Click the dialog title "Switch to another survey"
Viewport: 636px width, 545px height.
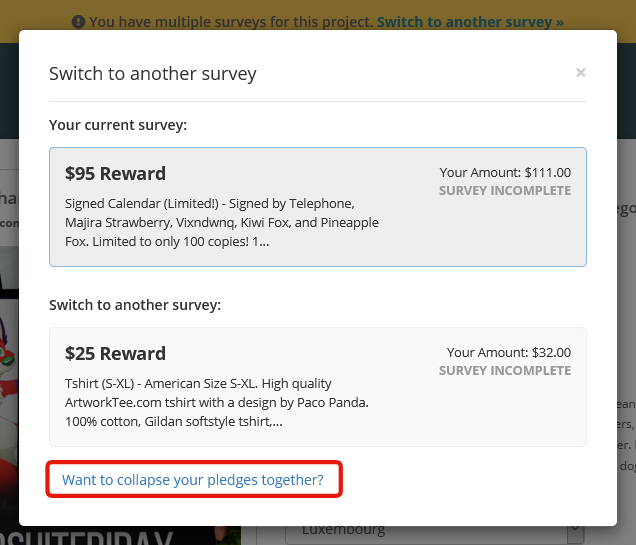click(x=153, y=73)
